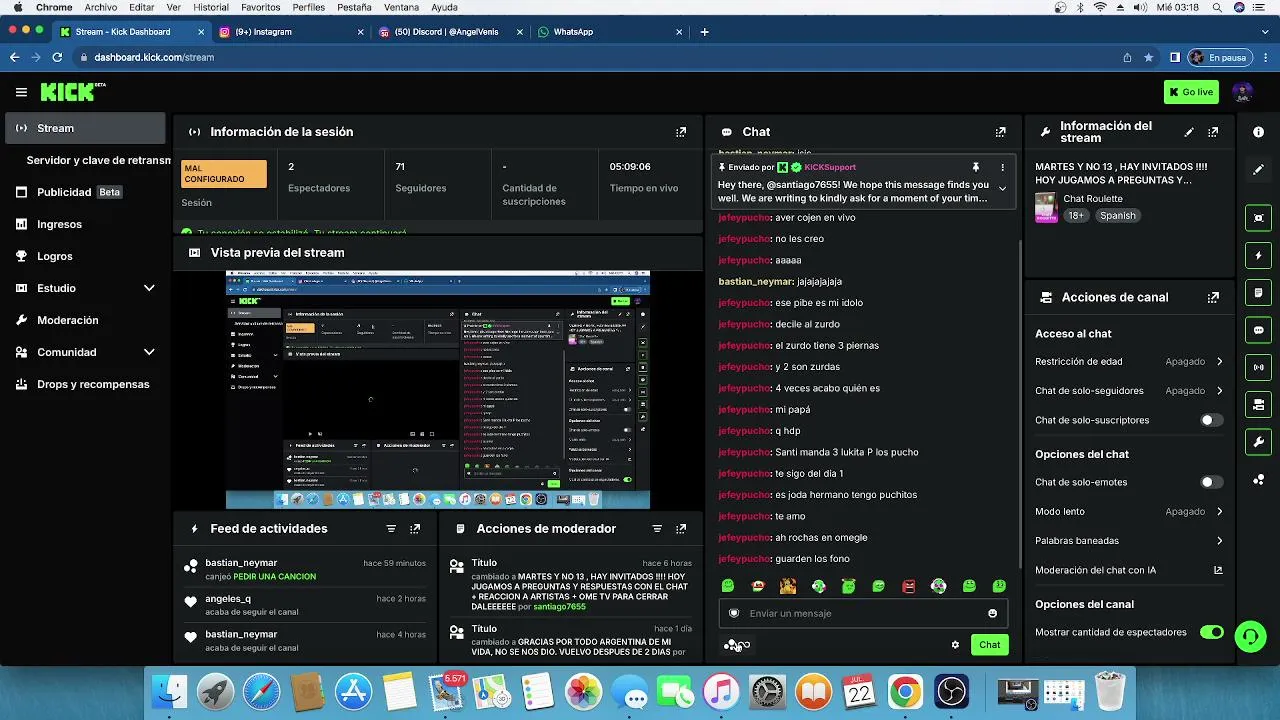Open santiago7655 link in moderator actions
The image size is (1280, 720).
(x=559, y=607)
